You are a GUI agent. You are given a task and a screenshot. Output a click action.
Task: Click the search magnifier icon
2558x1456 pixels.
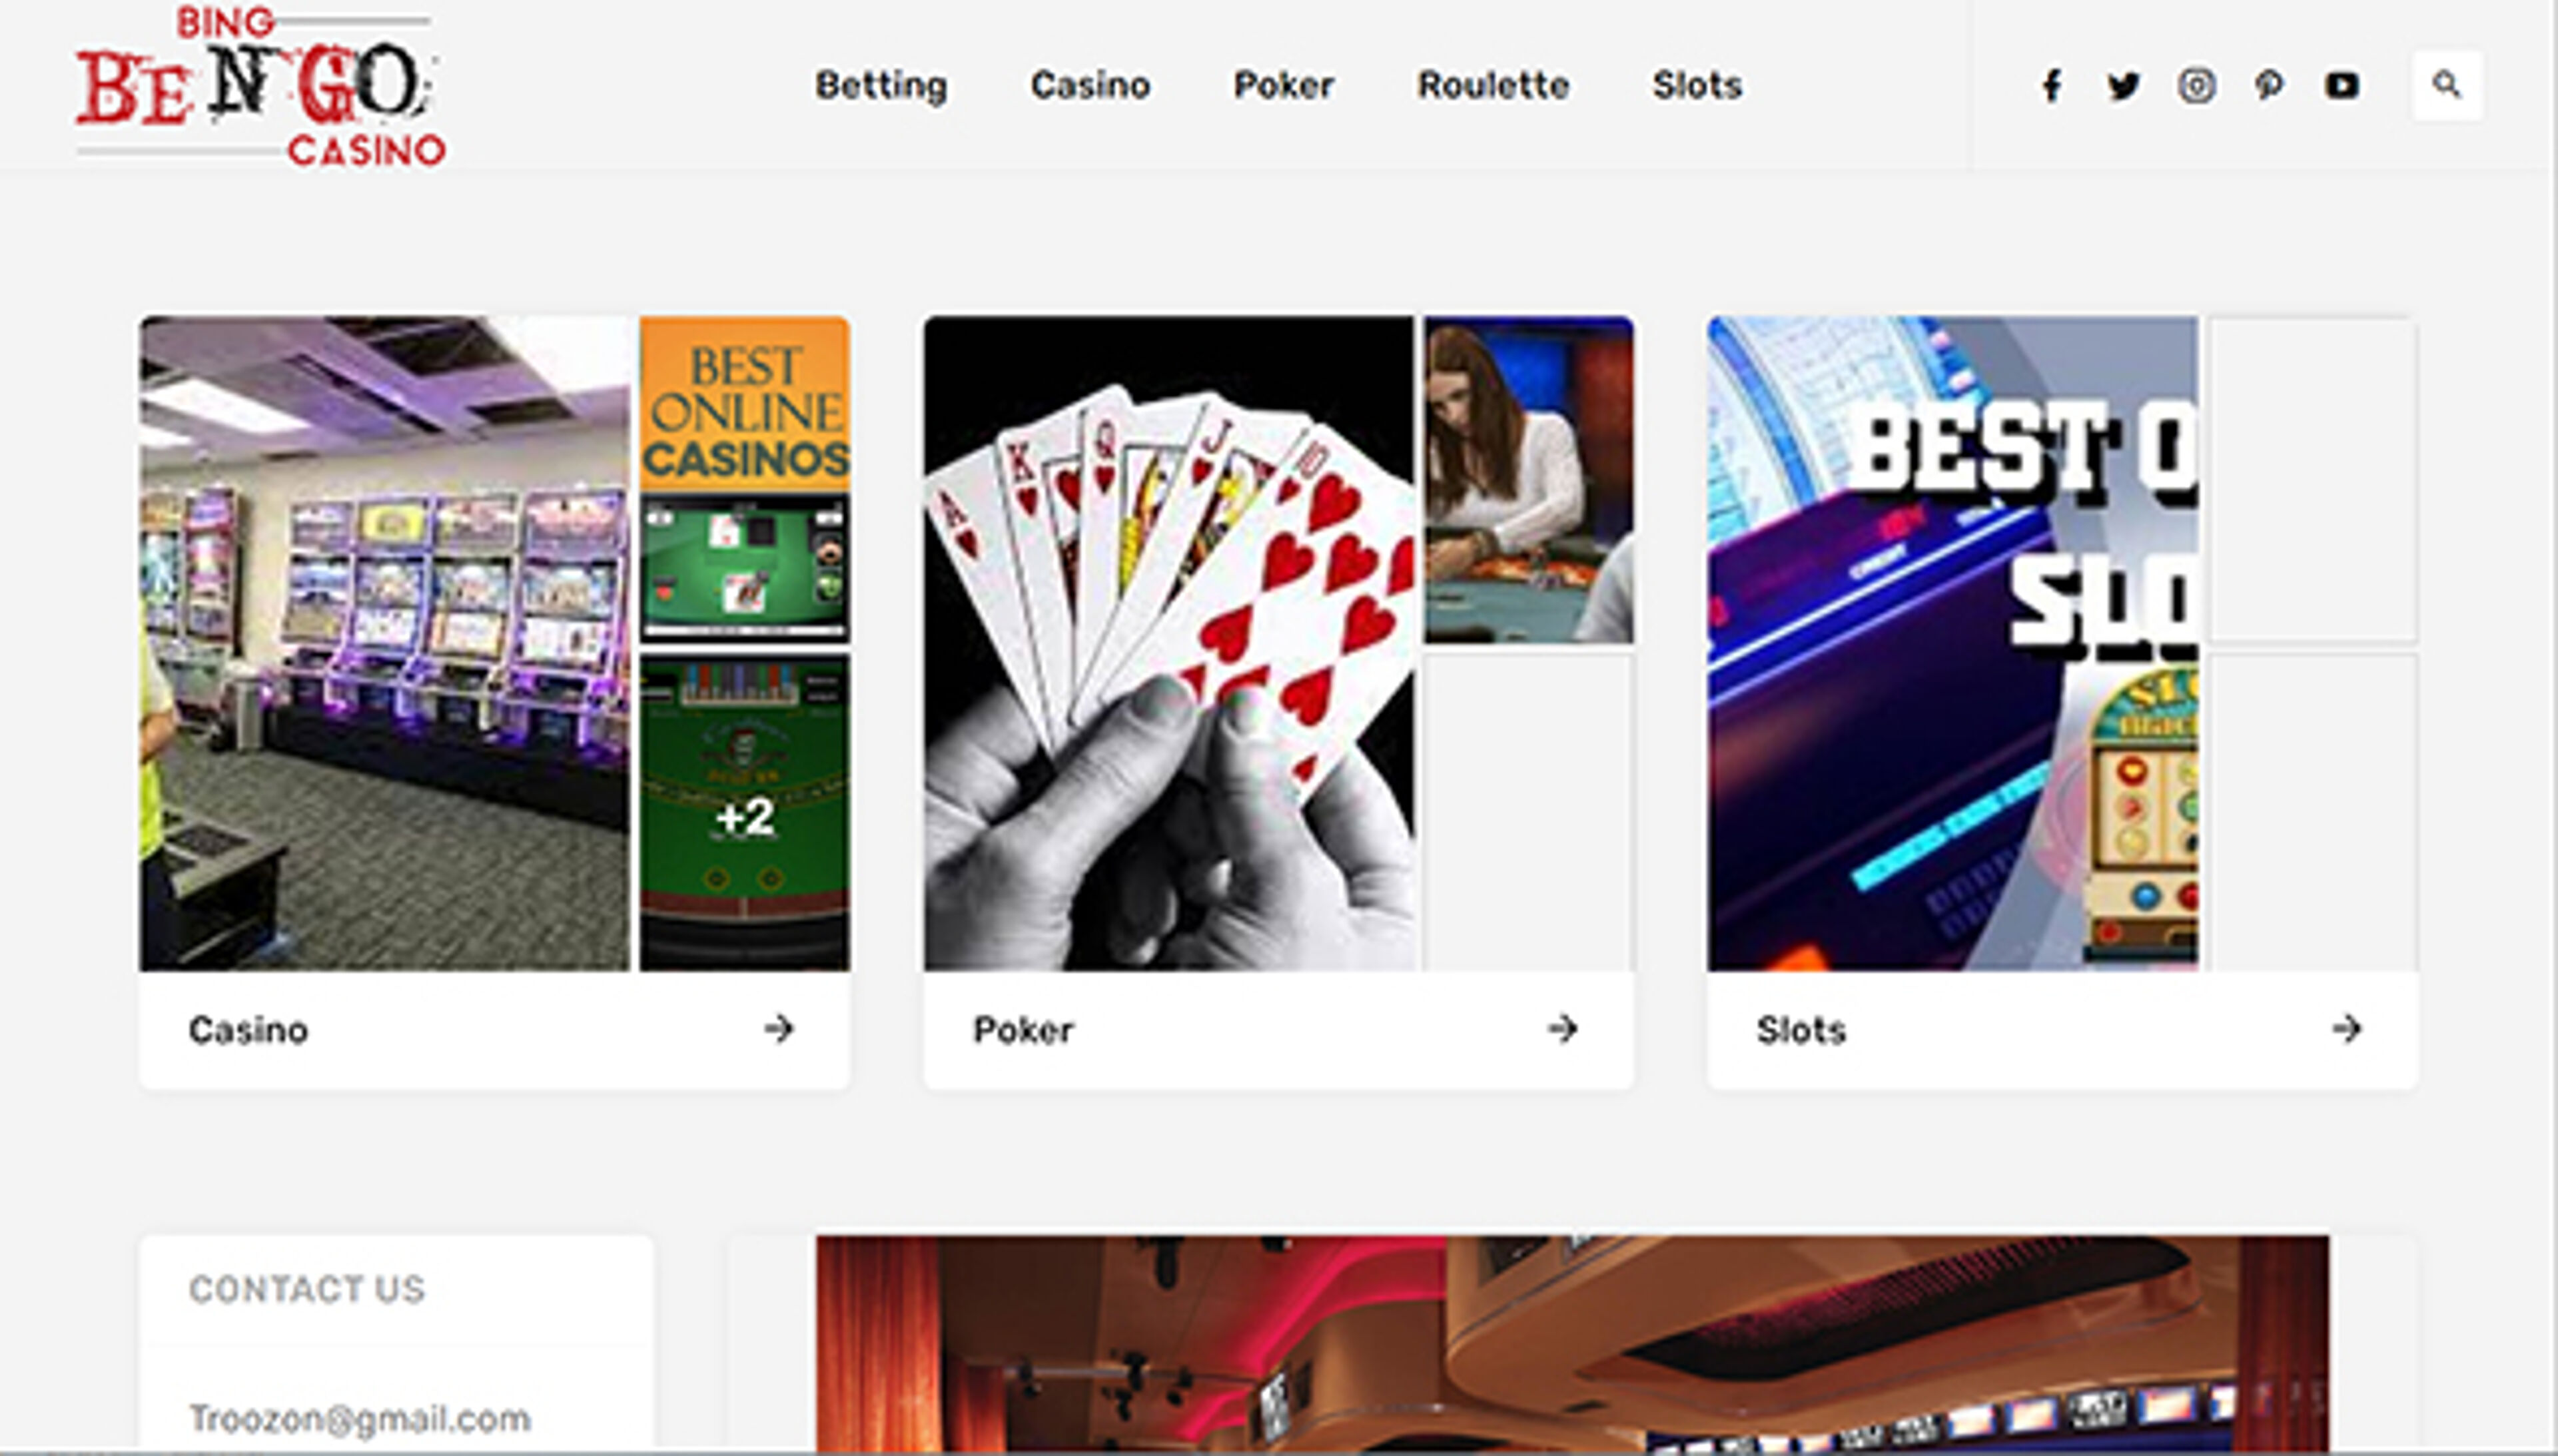2447,85
